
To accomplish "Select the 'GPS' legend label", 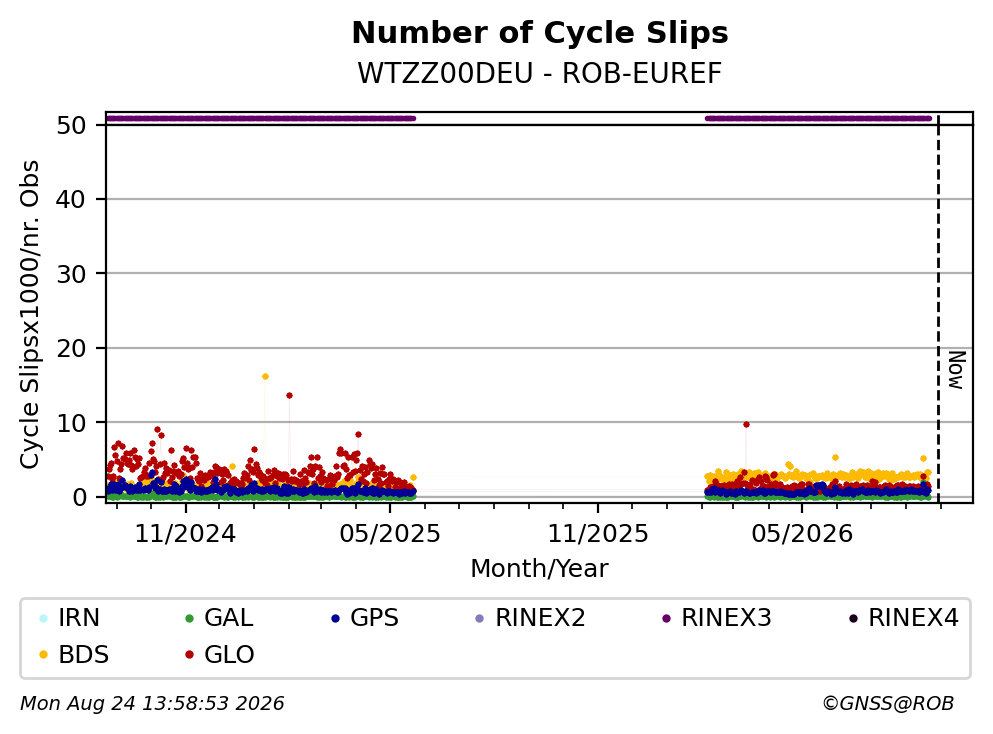I will point(374,618).
